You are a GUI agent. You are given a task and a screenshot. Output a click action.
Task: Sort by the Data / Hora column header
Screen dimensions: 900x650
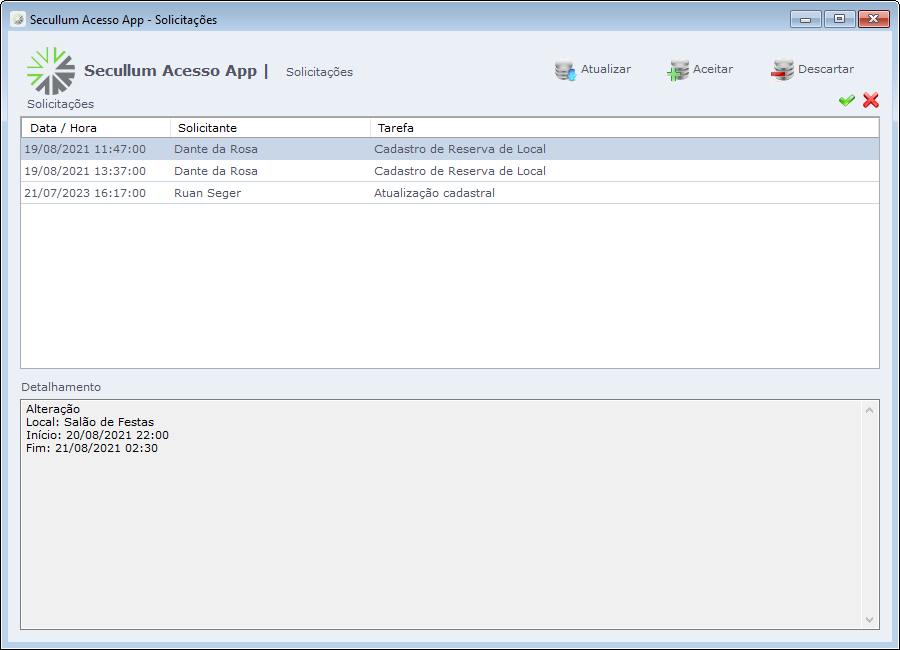point(96,128)
